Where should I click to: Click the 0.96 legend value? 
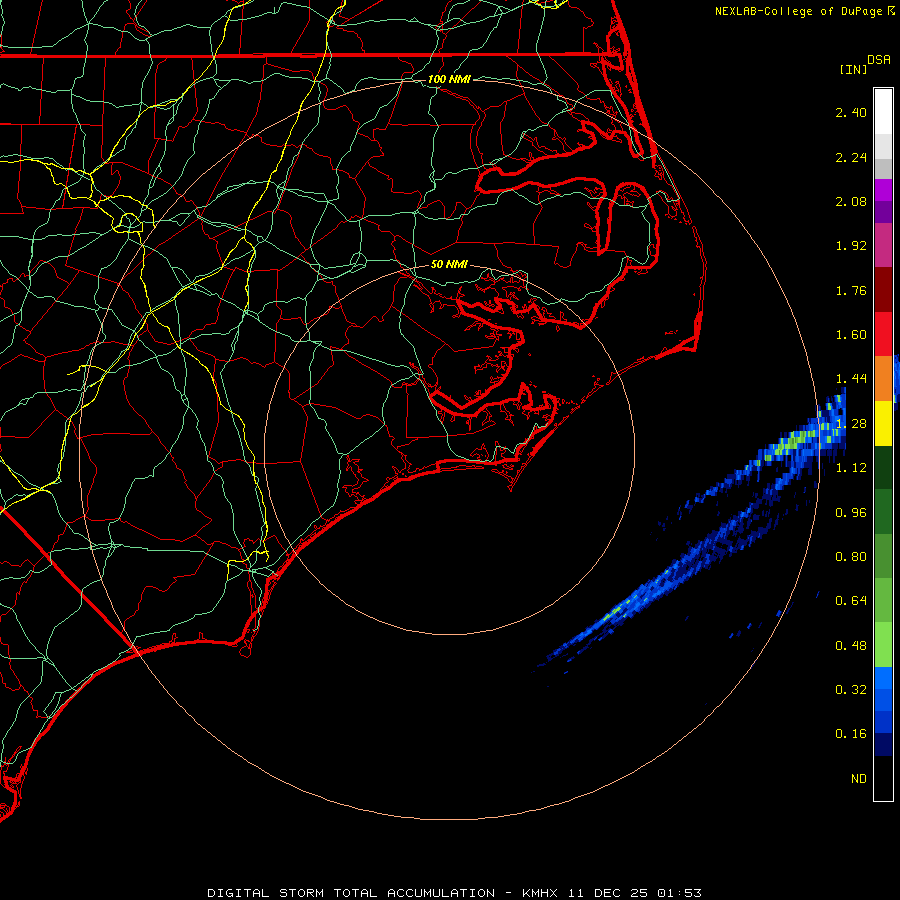click(x=851, y=513)
